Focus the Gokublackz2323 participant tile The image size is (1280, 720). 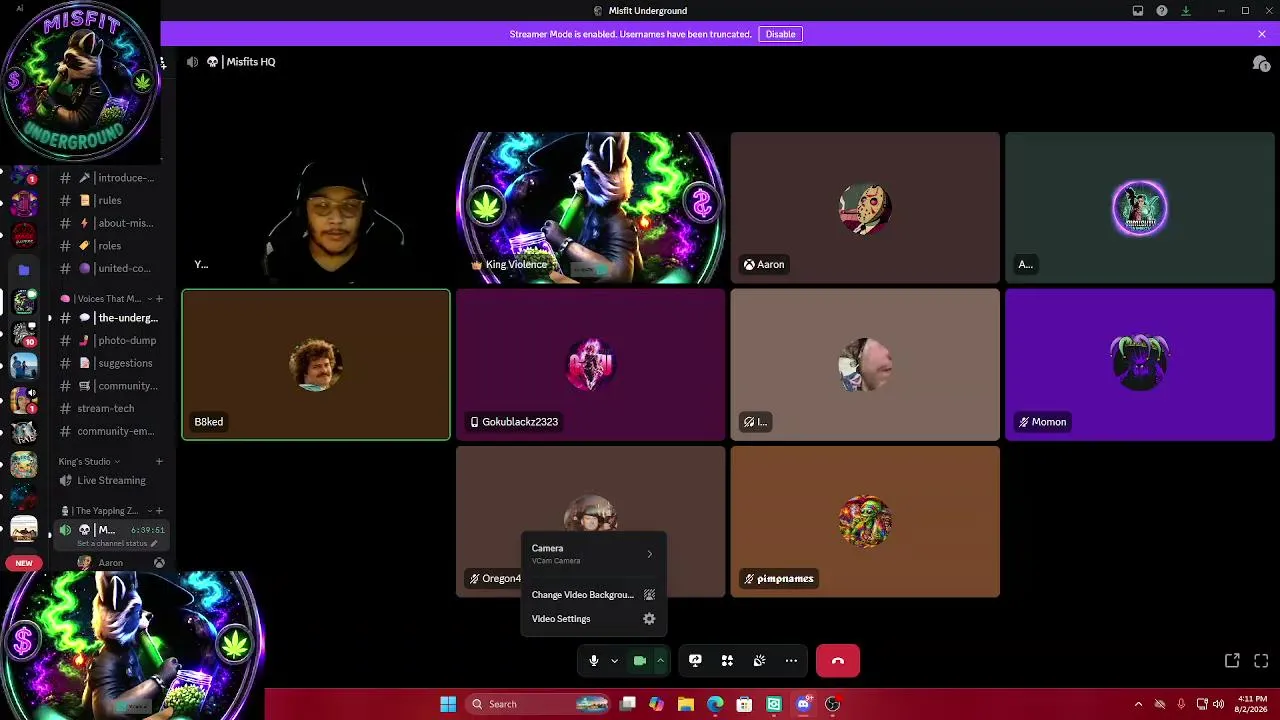point(591,365)
